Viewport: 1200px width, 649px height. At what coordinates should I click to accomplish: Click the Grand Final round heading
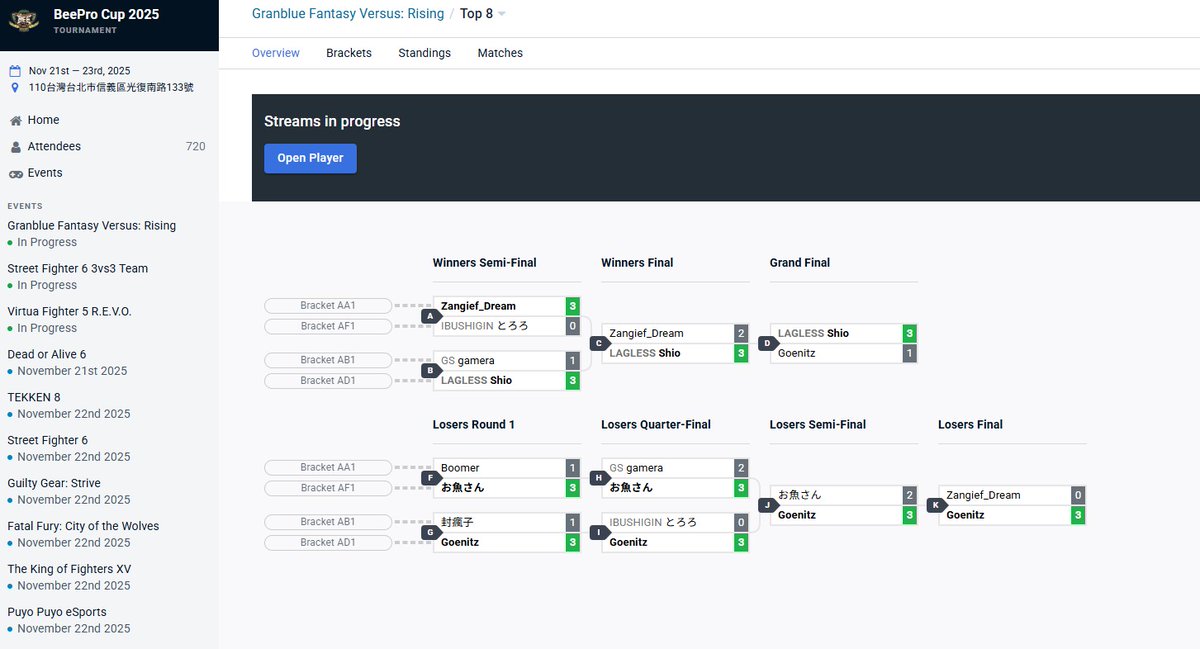800,263
